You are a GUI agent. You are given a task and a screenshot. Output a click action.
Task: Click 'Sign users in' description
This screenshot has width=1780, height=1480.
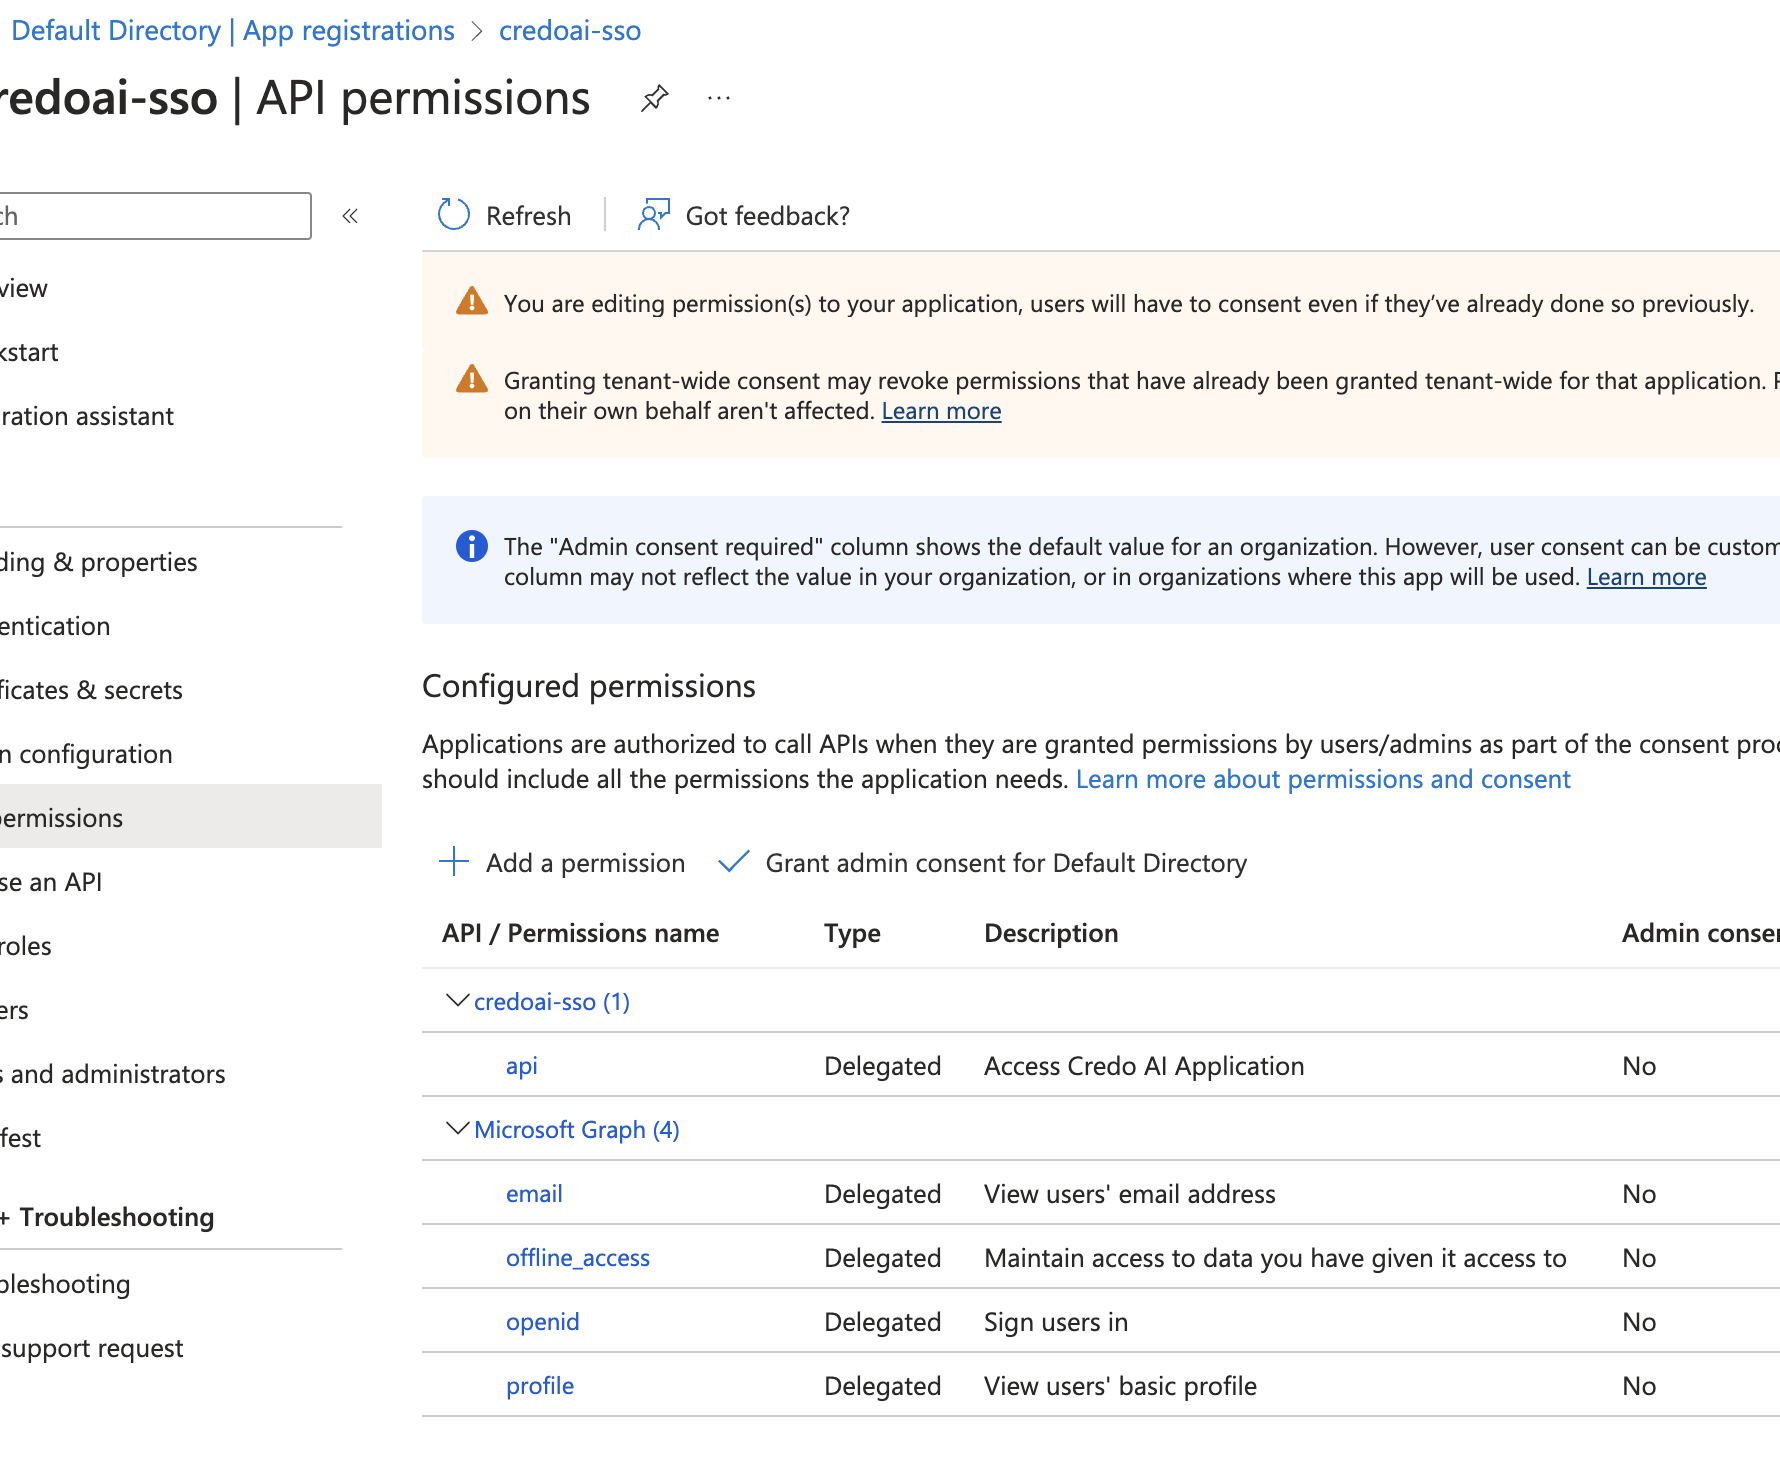point(1056,1322)
